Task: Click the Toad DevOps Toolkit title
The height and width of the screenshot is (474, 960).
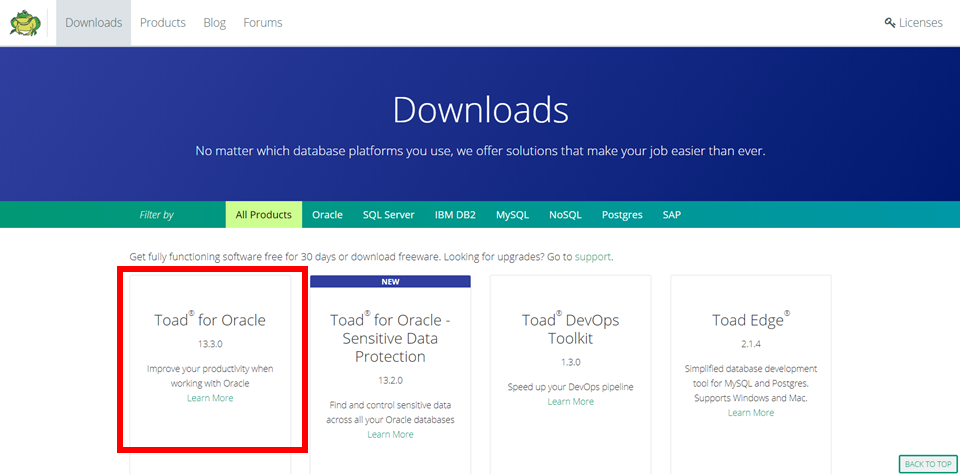Action: pyautogui.click(x=571, y=328)
